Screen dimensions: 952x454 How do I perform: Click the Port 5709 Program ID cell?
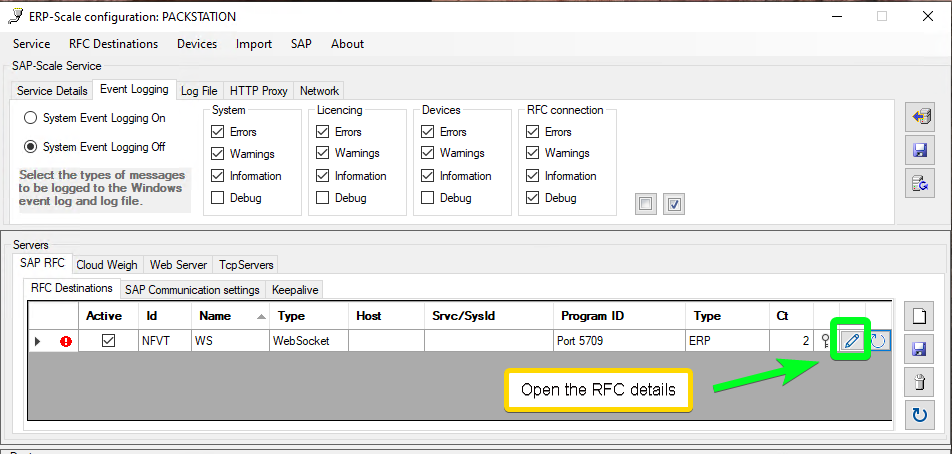coord(619,341)
